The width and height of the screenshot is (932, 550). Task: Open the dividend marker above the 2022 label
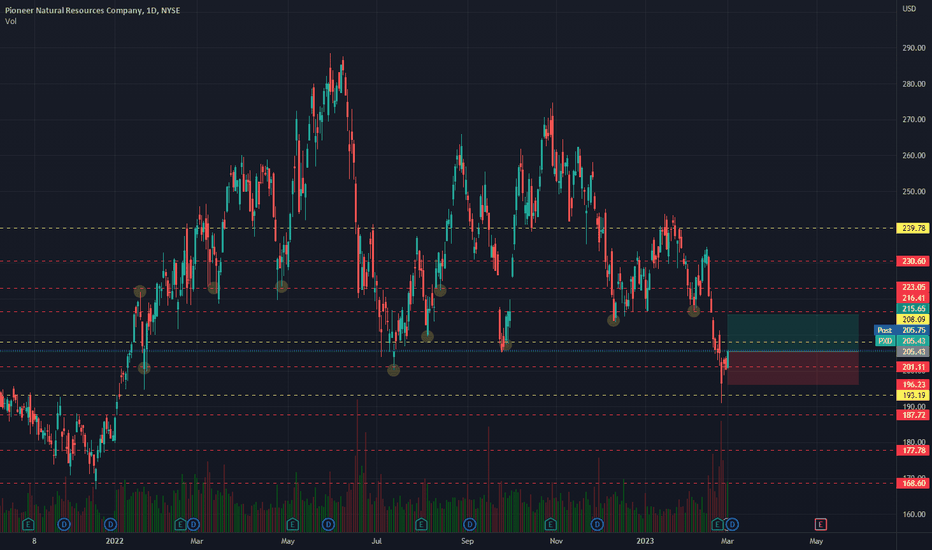point(110,524)
